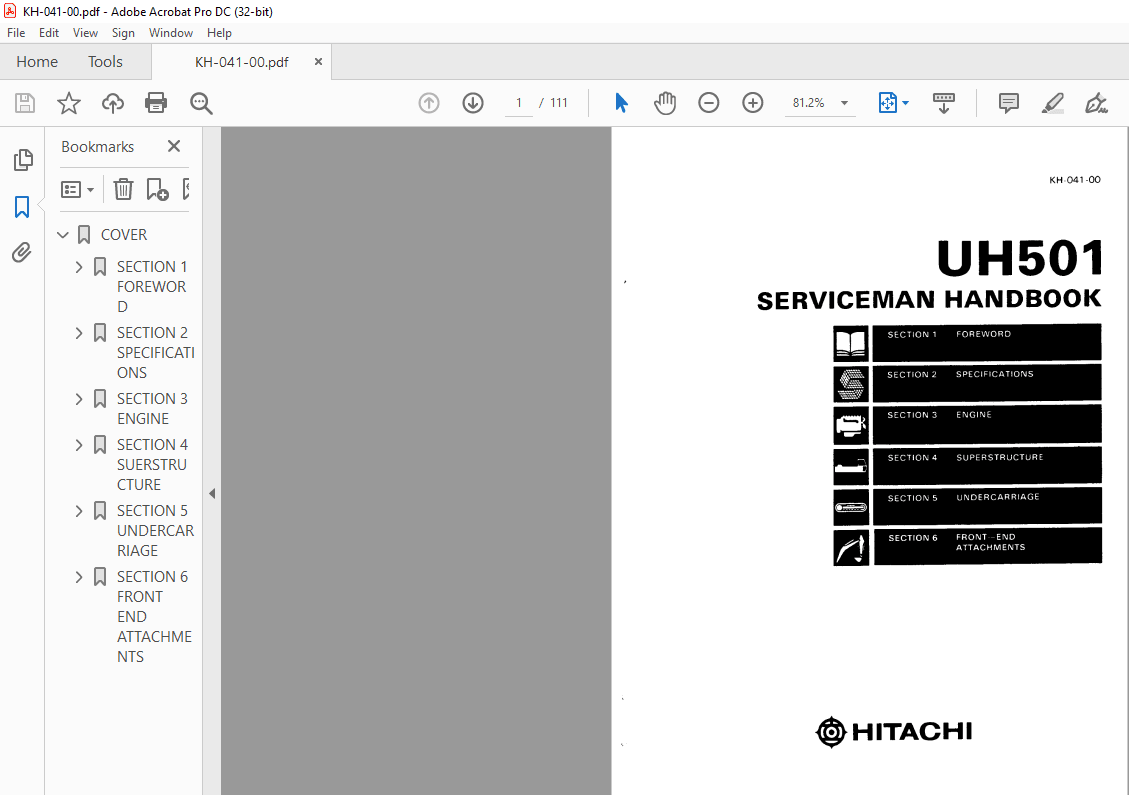Expand SECTION 3 ENGINE bookmark

pos(78,398)
